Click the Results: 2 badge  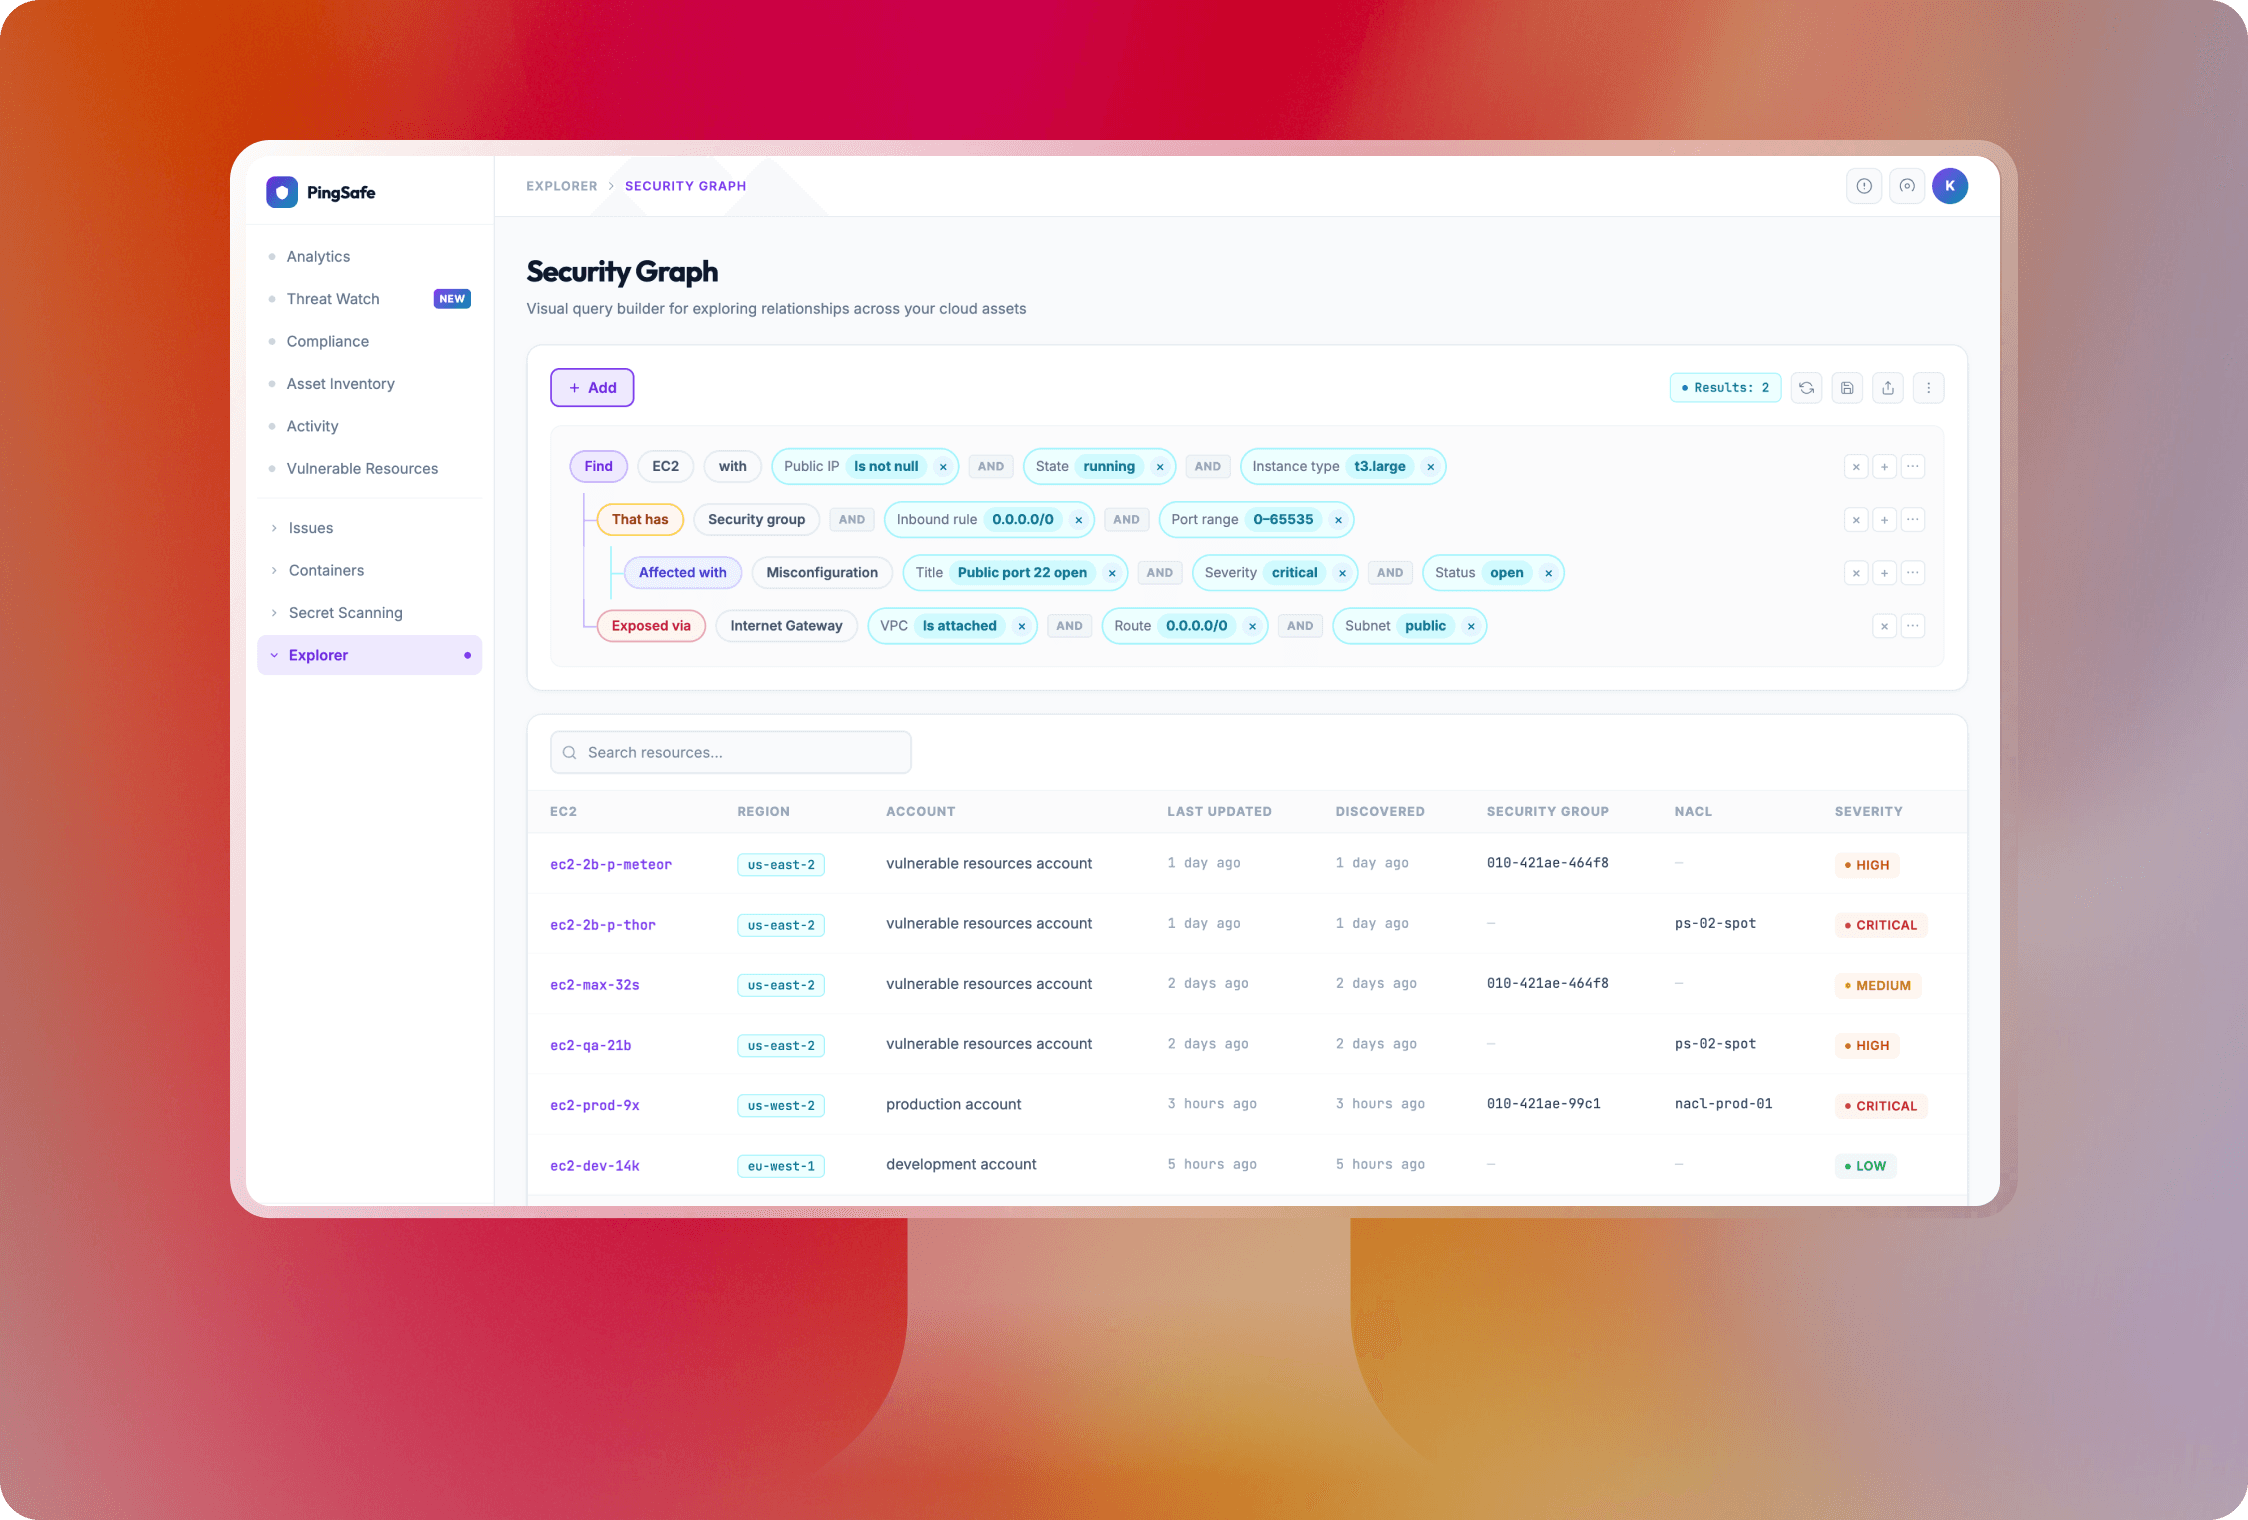[1726, 388]
